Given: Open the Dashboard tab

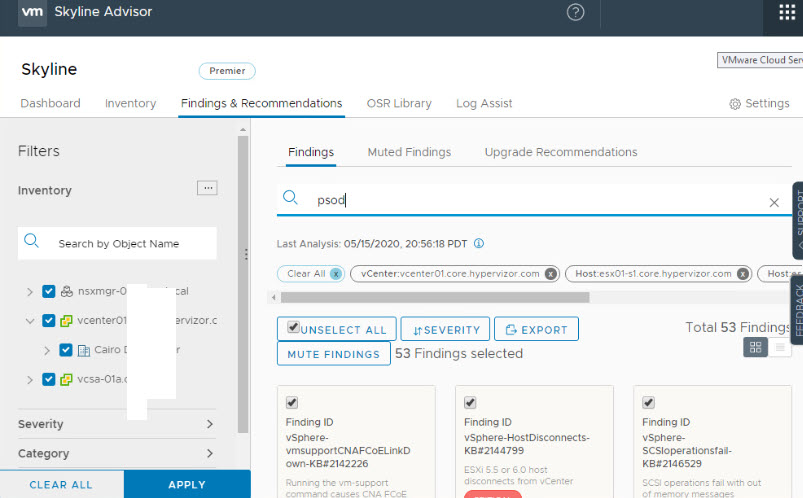Looking at the screenshot, I should click(x=50, y=103).
